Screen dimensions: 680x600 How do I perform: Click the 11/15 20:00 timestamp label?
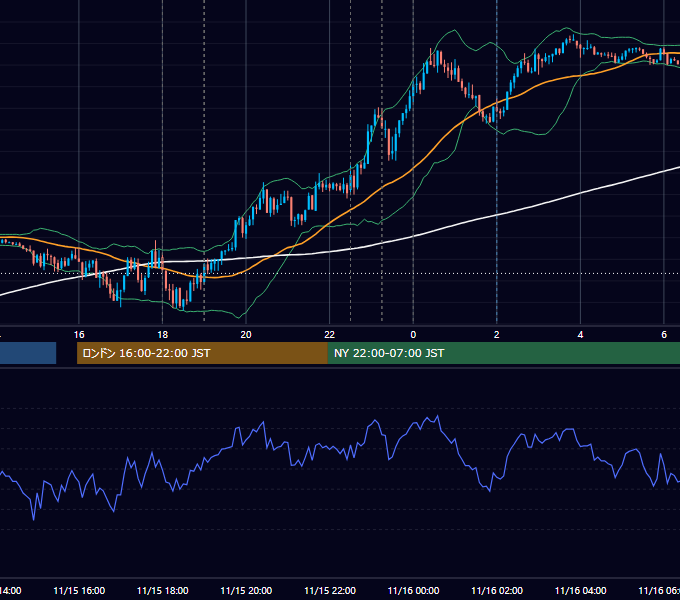(x=246, y=591)
